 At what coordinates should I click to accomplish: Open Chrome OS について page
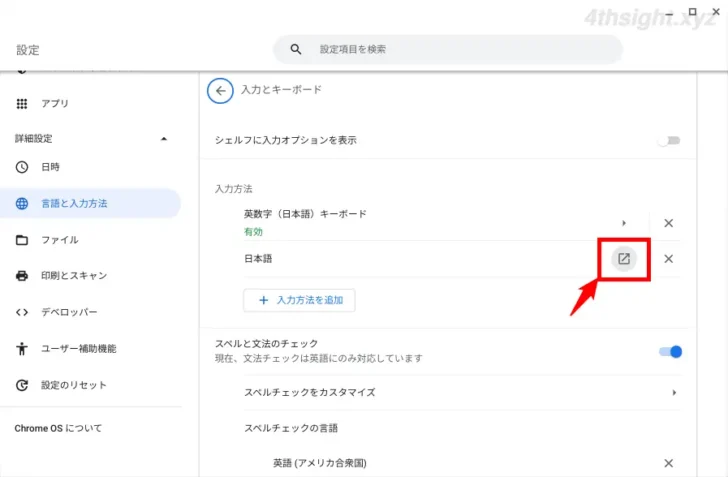(x=58, y=428)
